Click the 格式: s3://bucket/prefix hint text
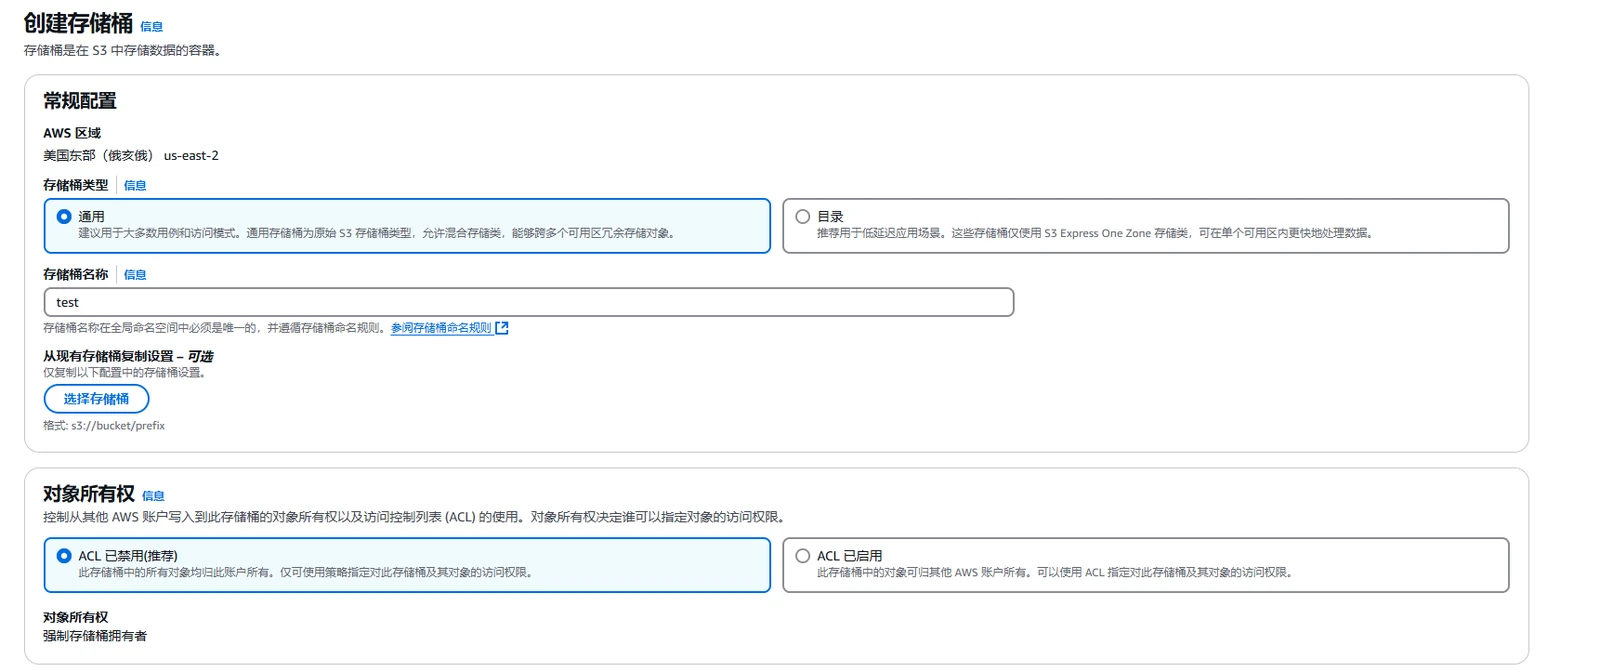 point(104,426)
